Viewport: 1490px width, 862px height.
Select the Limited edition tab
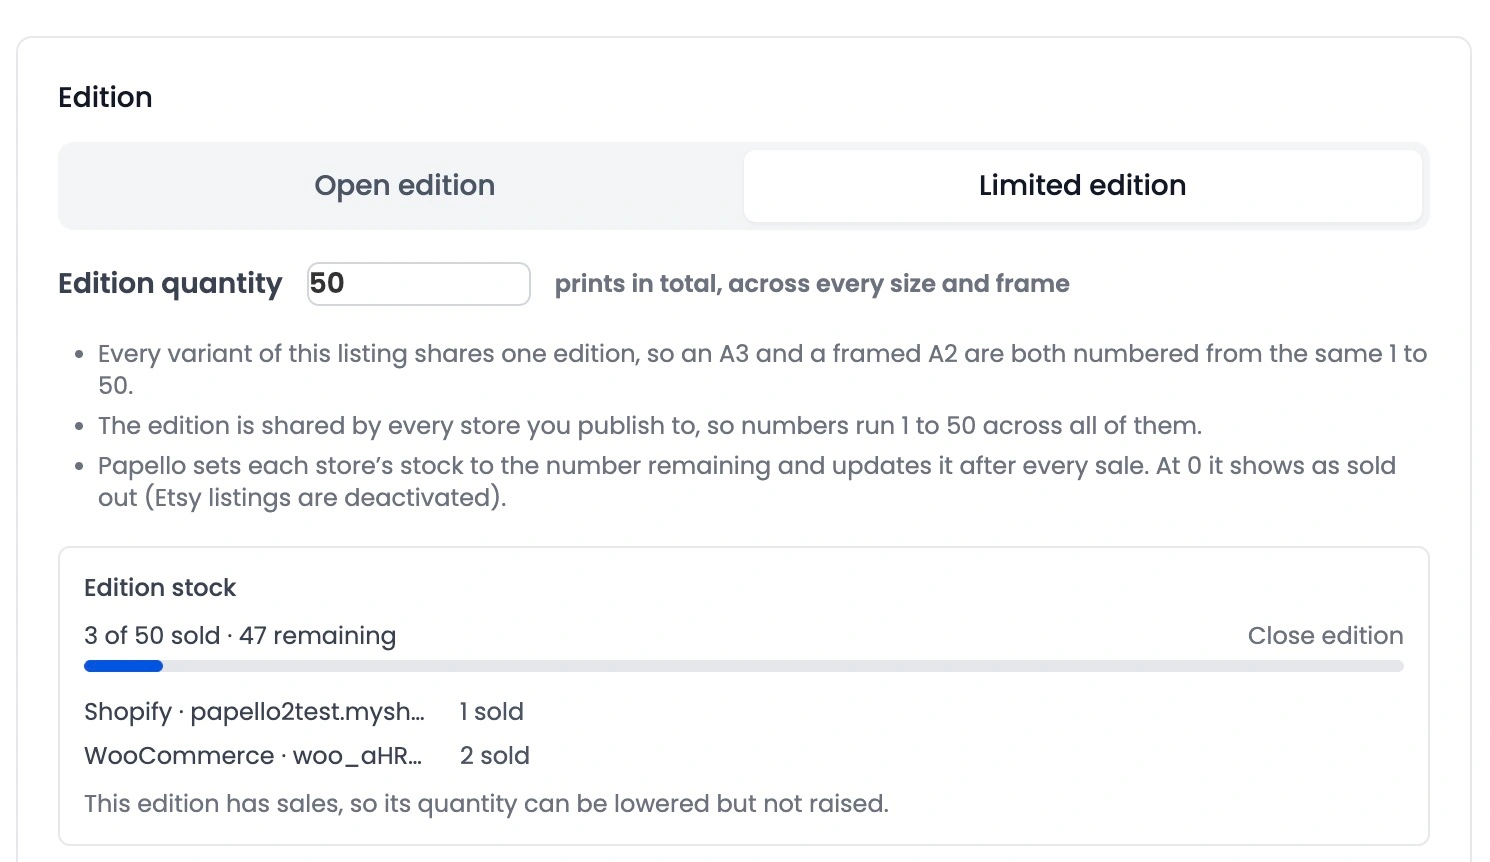point(1082,186)
